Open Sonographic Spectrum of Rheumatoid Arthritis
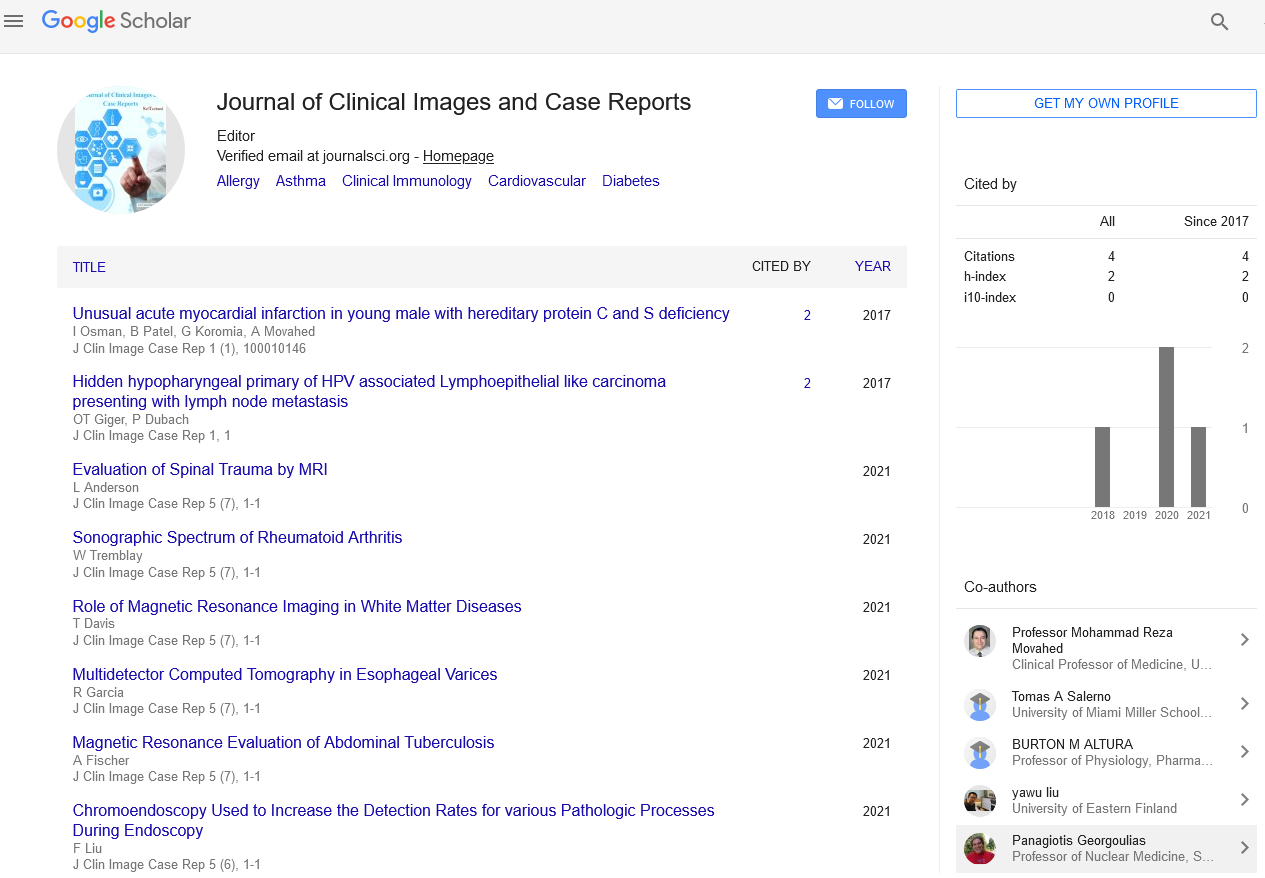Screen dimensions: 1265x878 [x=237, y=537]
